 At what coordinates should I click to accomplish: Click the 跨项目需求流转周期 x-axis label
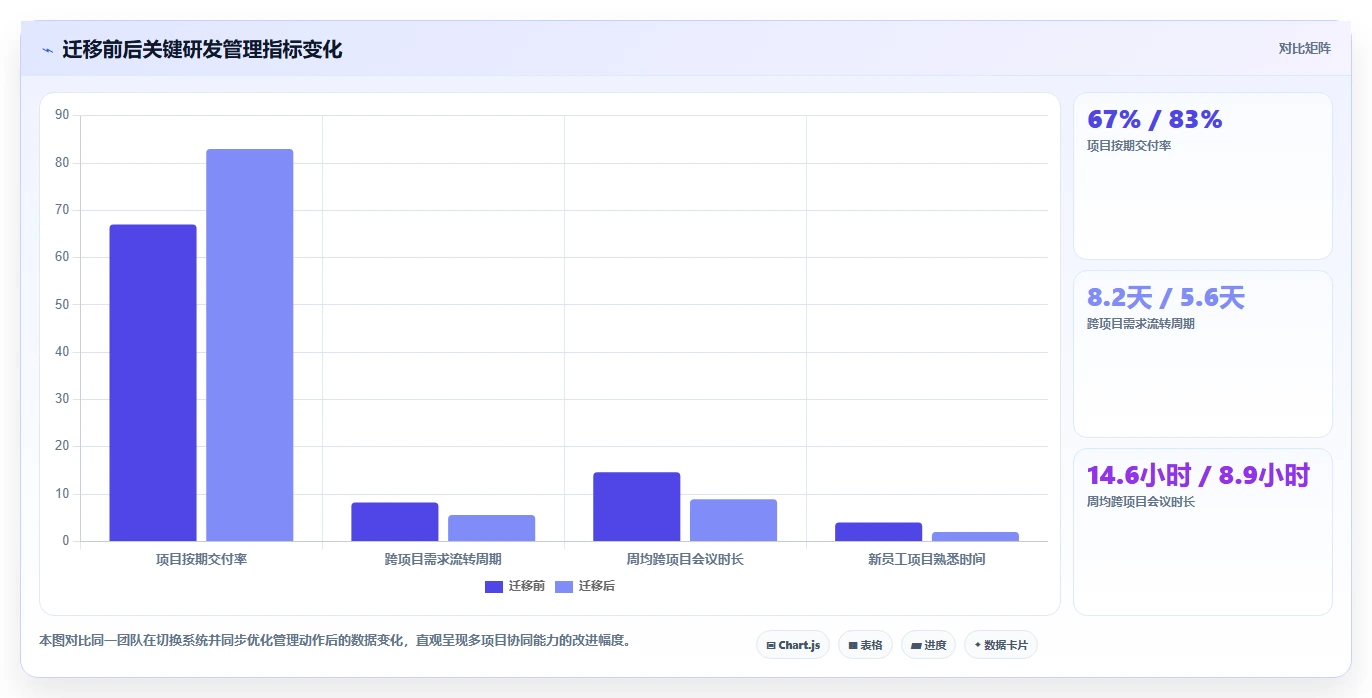pos(443,560)
